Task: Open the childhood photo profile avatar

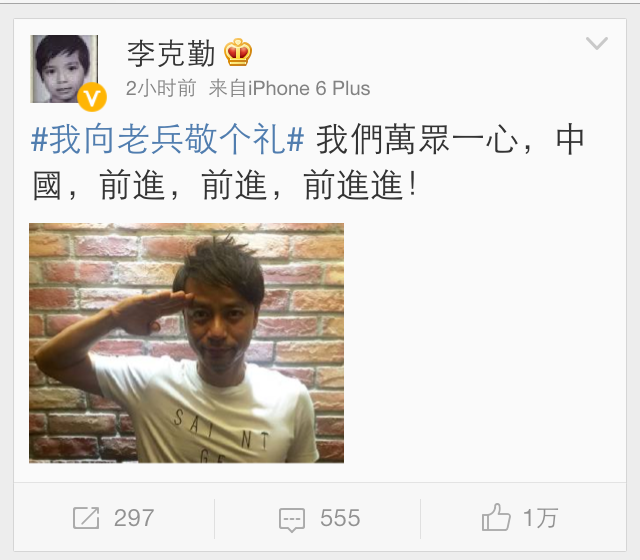Action: coord(64,69)
